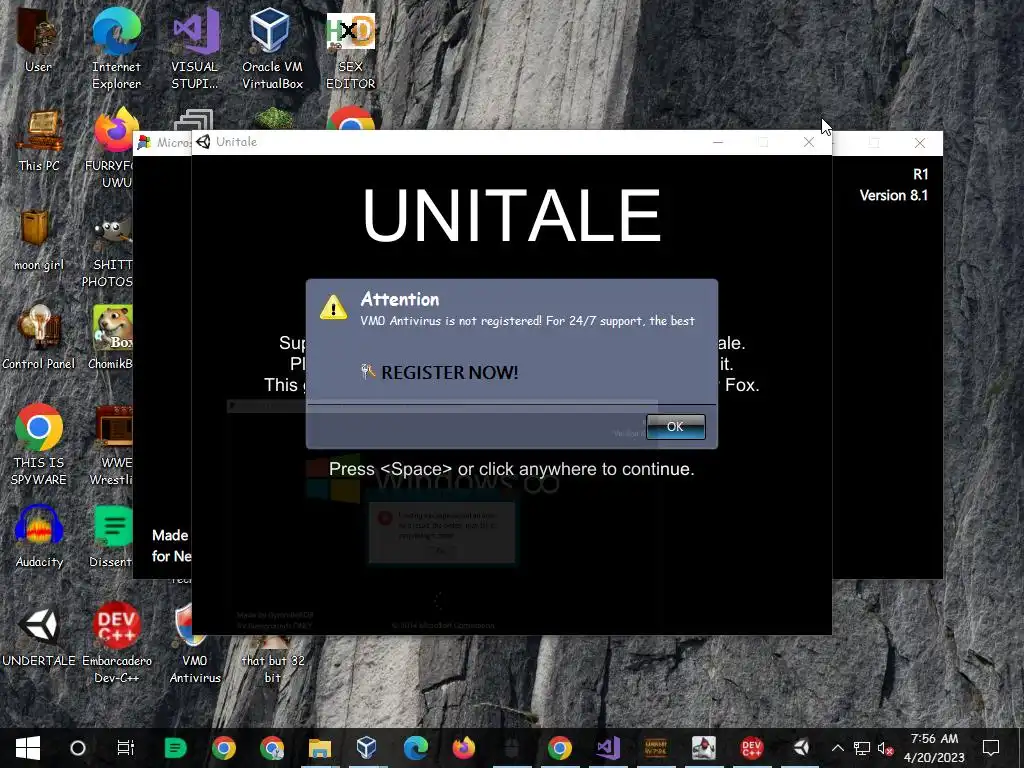Screen dimensions: 1024x768
Task: Select the UNDERTALE desktop icon
Action: (39, 636)
